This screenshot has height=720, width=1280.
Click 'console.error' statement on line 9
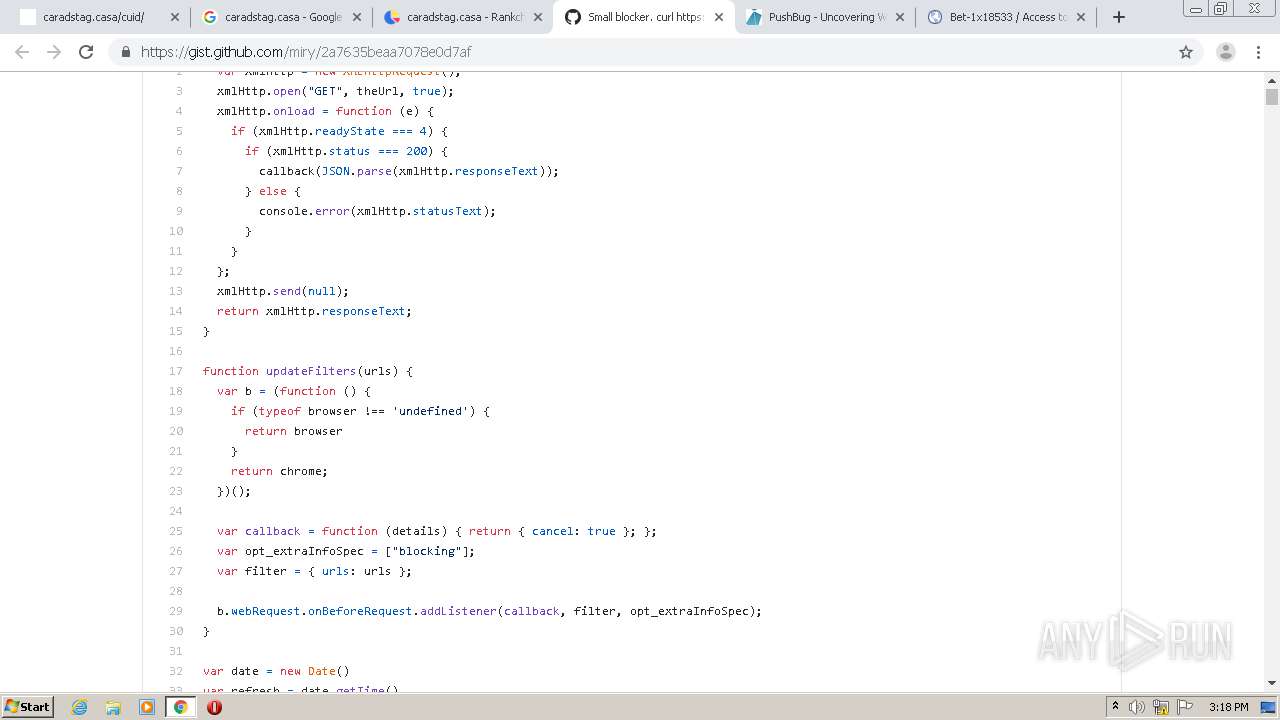click(x=304, y=211)
